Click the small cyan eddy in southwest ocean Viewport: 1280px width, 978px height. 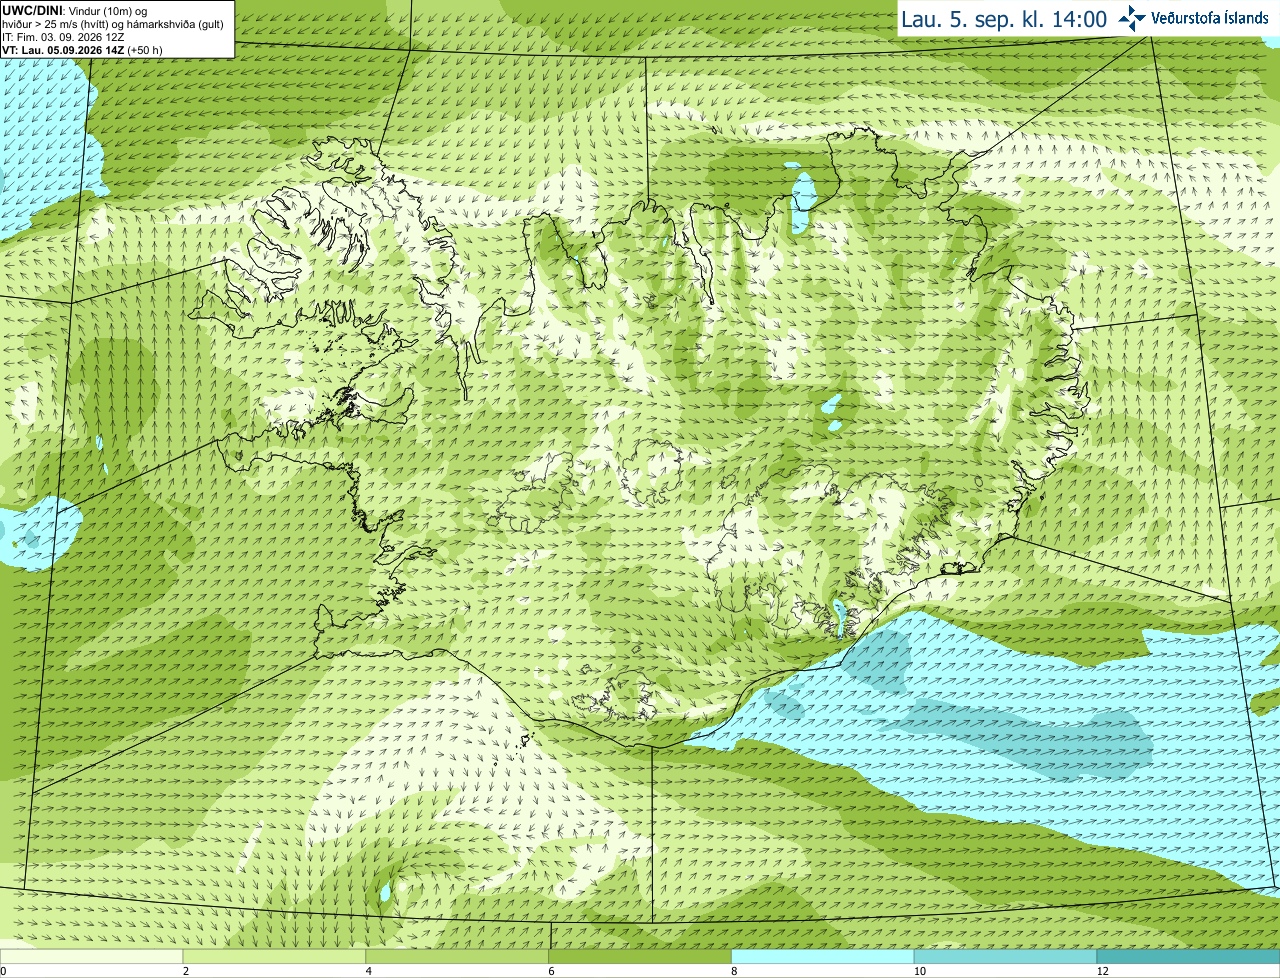pyautogui.click(x=385, y=890)
